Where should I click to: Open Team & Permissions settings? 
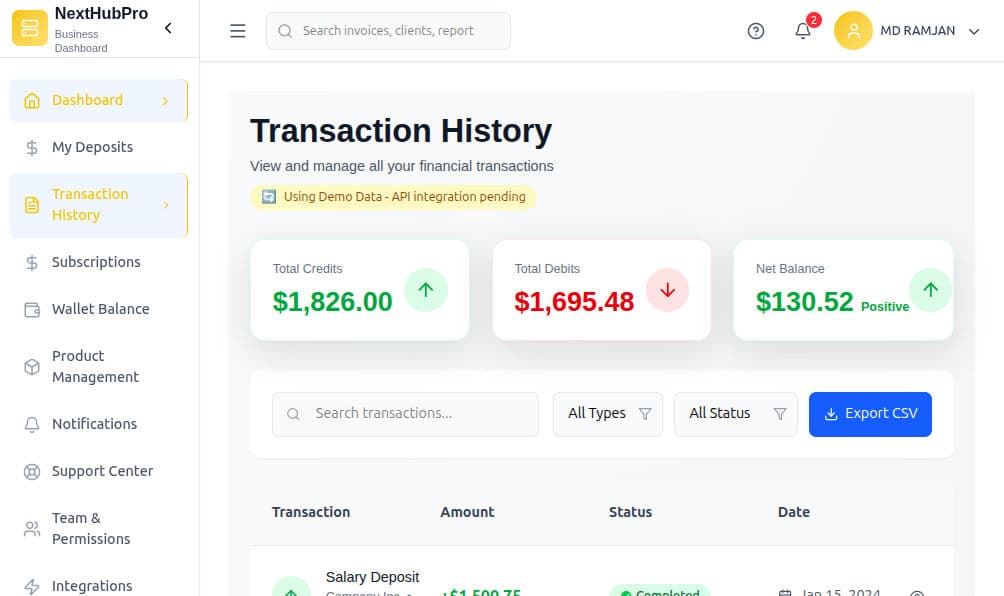coord(89,528)
